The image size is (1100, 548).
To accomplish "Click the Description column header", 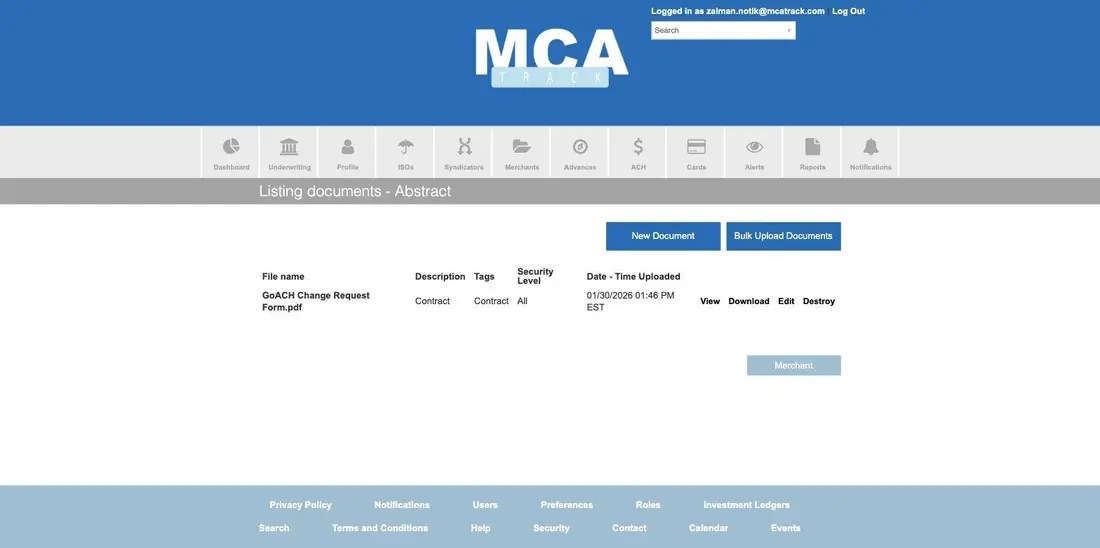I will click(x=440, y=276).
